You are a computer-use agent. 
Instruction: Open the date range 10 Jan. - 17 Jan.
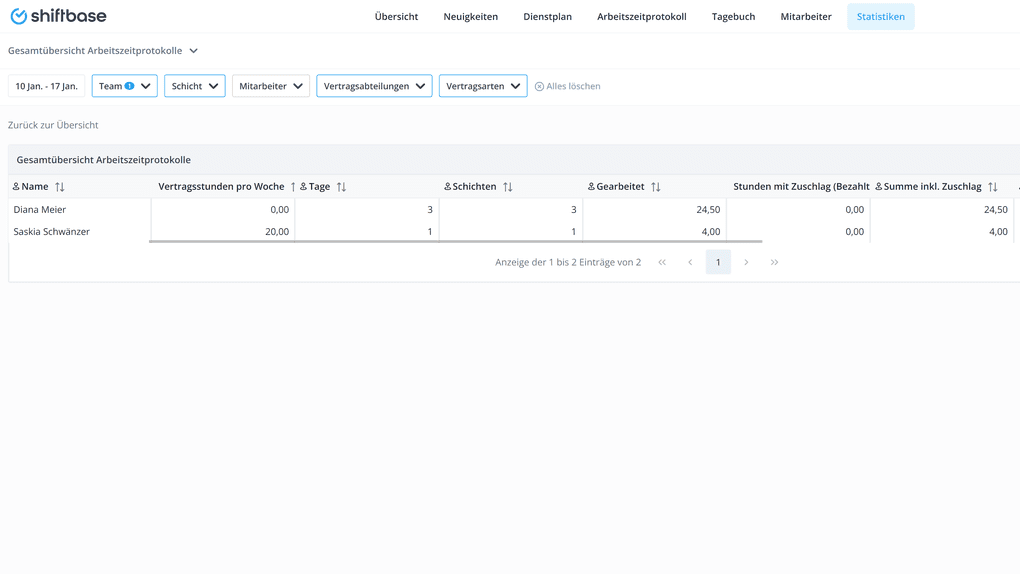click(x=46, y=86)
